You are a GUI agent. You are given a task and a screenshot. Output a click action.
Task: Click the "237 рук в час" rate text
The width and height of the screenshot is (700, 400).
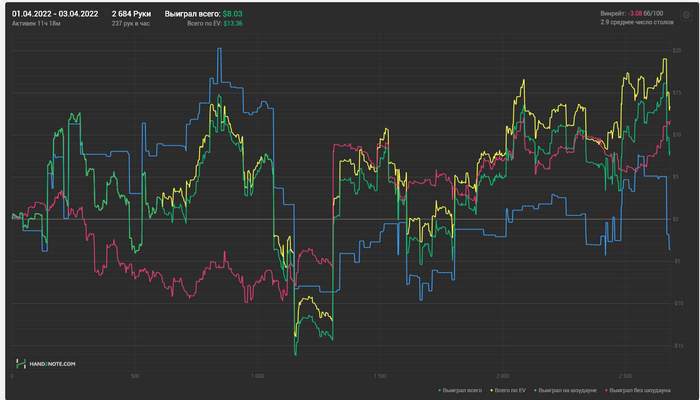pyautogui.click(x=131, y=23)
